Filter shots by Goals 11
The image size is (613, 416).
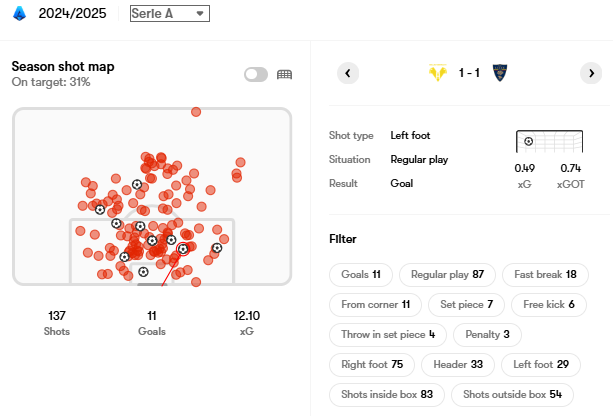pos(361,274)
